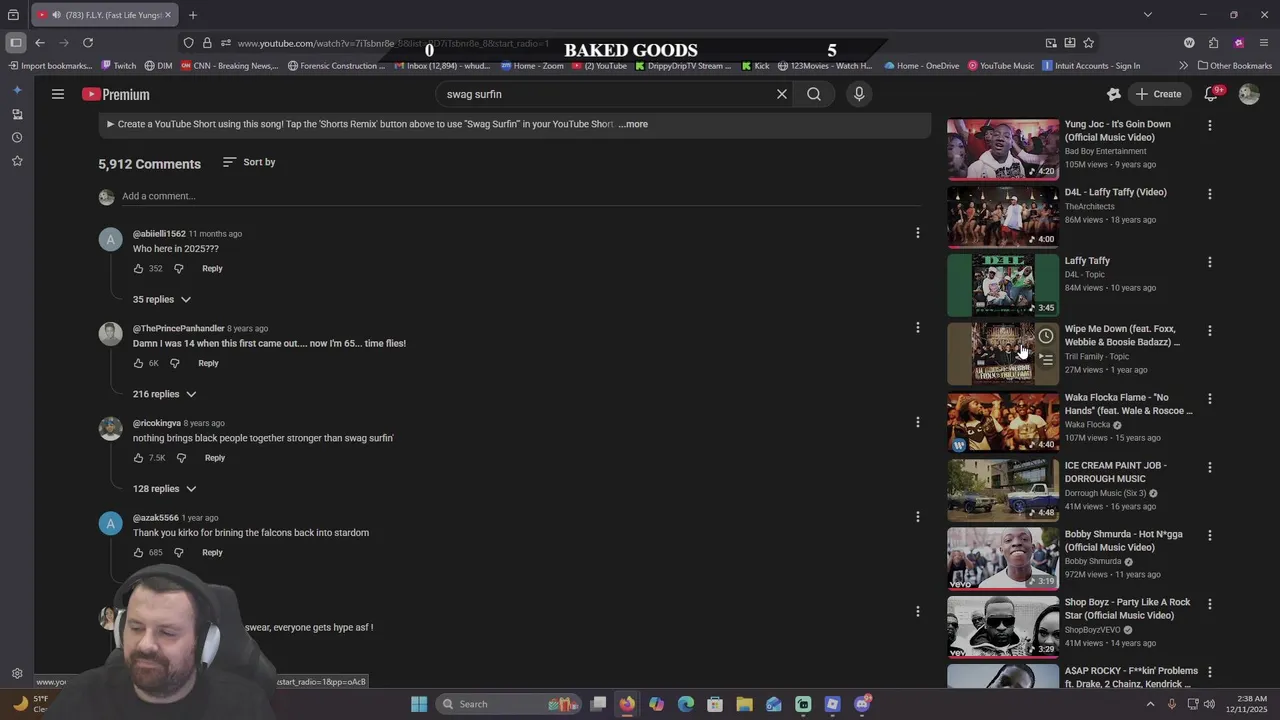
Task: Expand the 216 replies thread
Action: tap(165, 395)
